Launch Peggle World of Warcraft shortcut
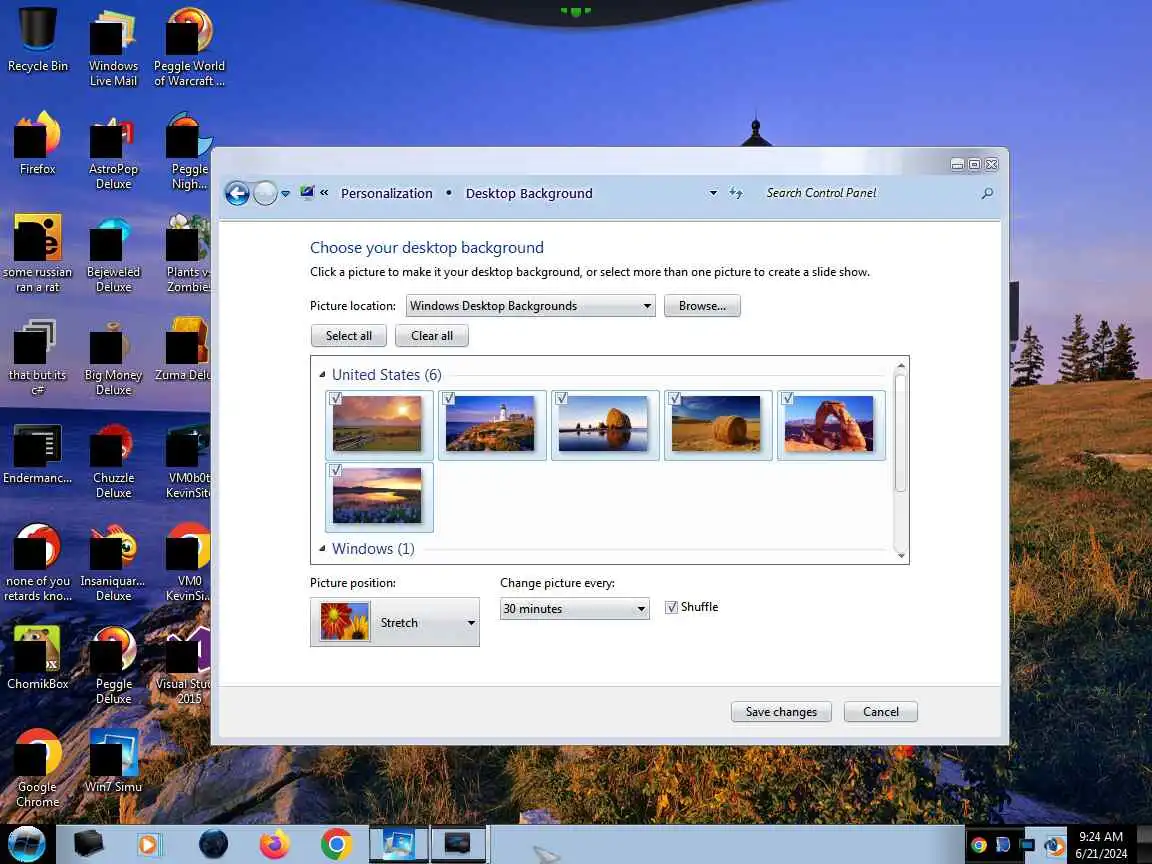Screen dimensions: 1152x864 [189, 48]
